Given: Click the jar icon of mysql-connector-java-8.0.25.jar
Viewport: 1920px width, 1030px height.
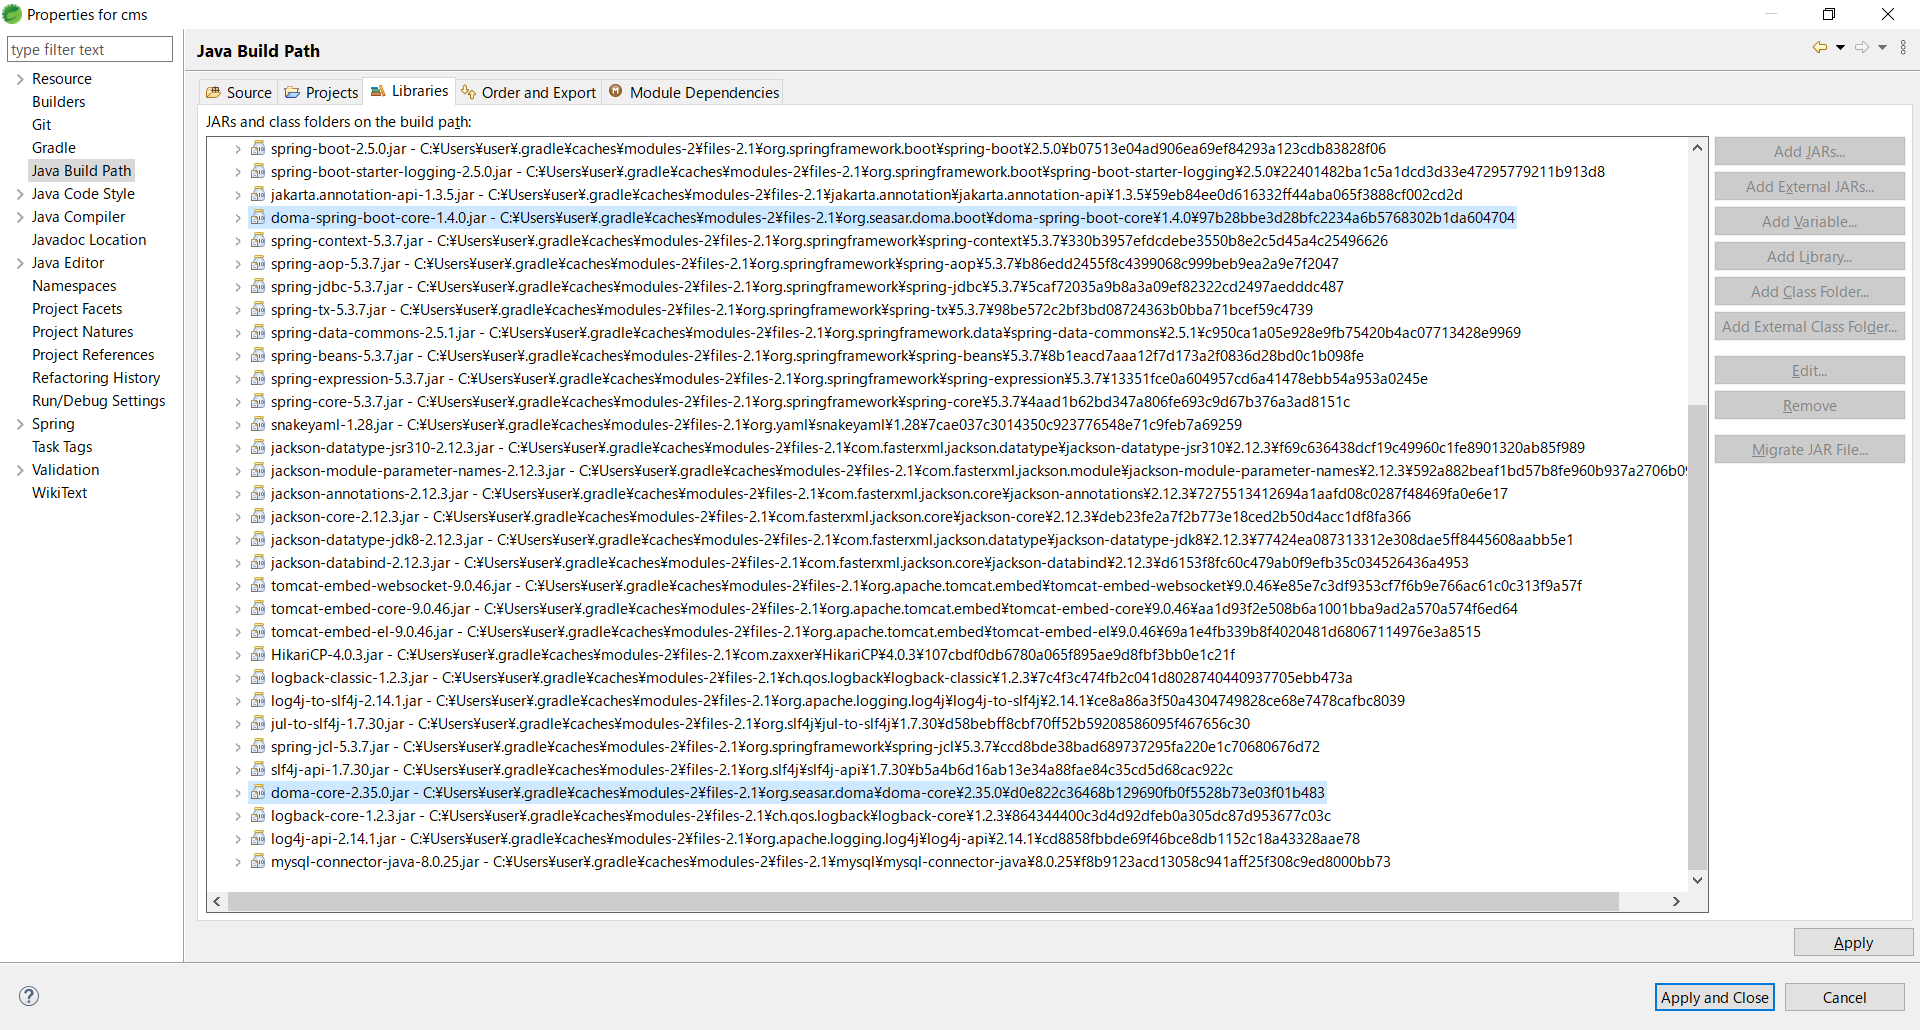Looking at the screenshot, I should pyautogui.click(x=258, y=861).
